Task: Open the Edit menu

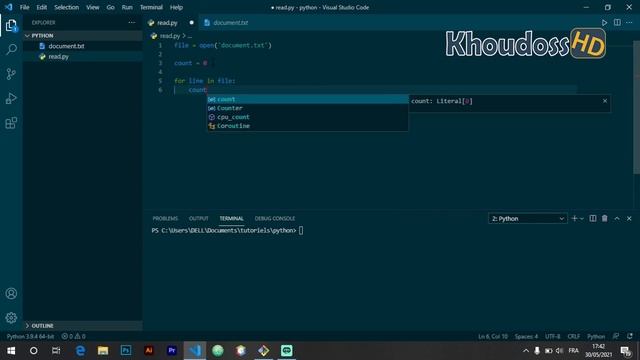Action: click(42, 7)
